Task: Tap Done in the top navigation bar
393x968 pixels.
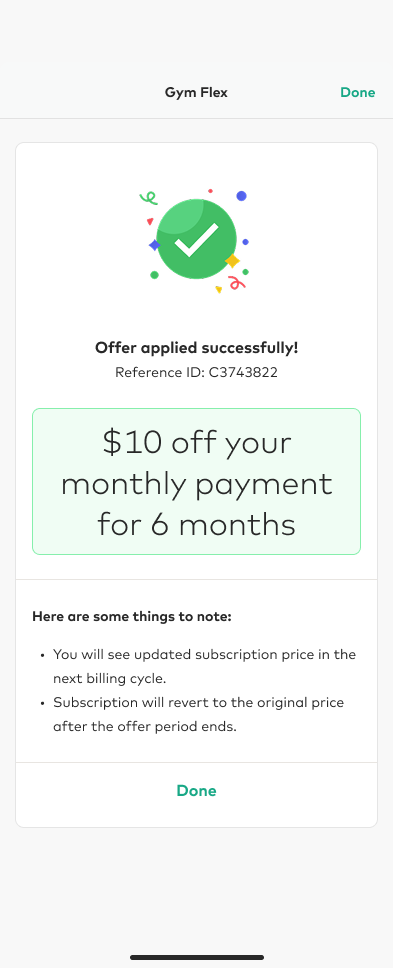Action: tap(357, 93)
